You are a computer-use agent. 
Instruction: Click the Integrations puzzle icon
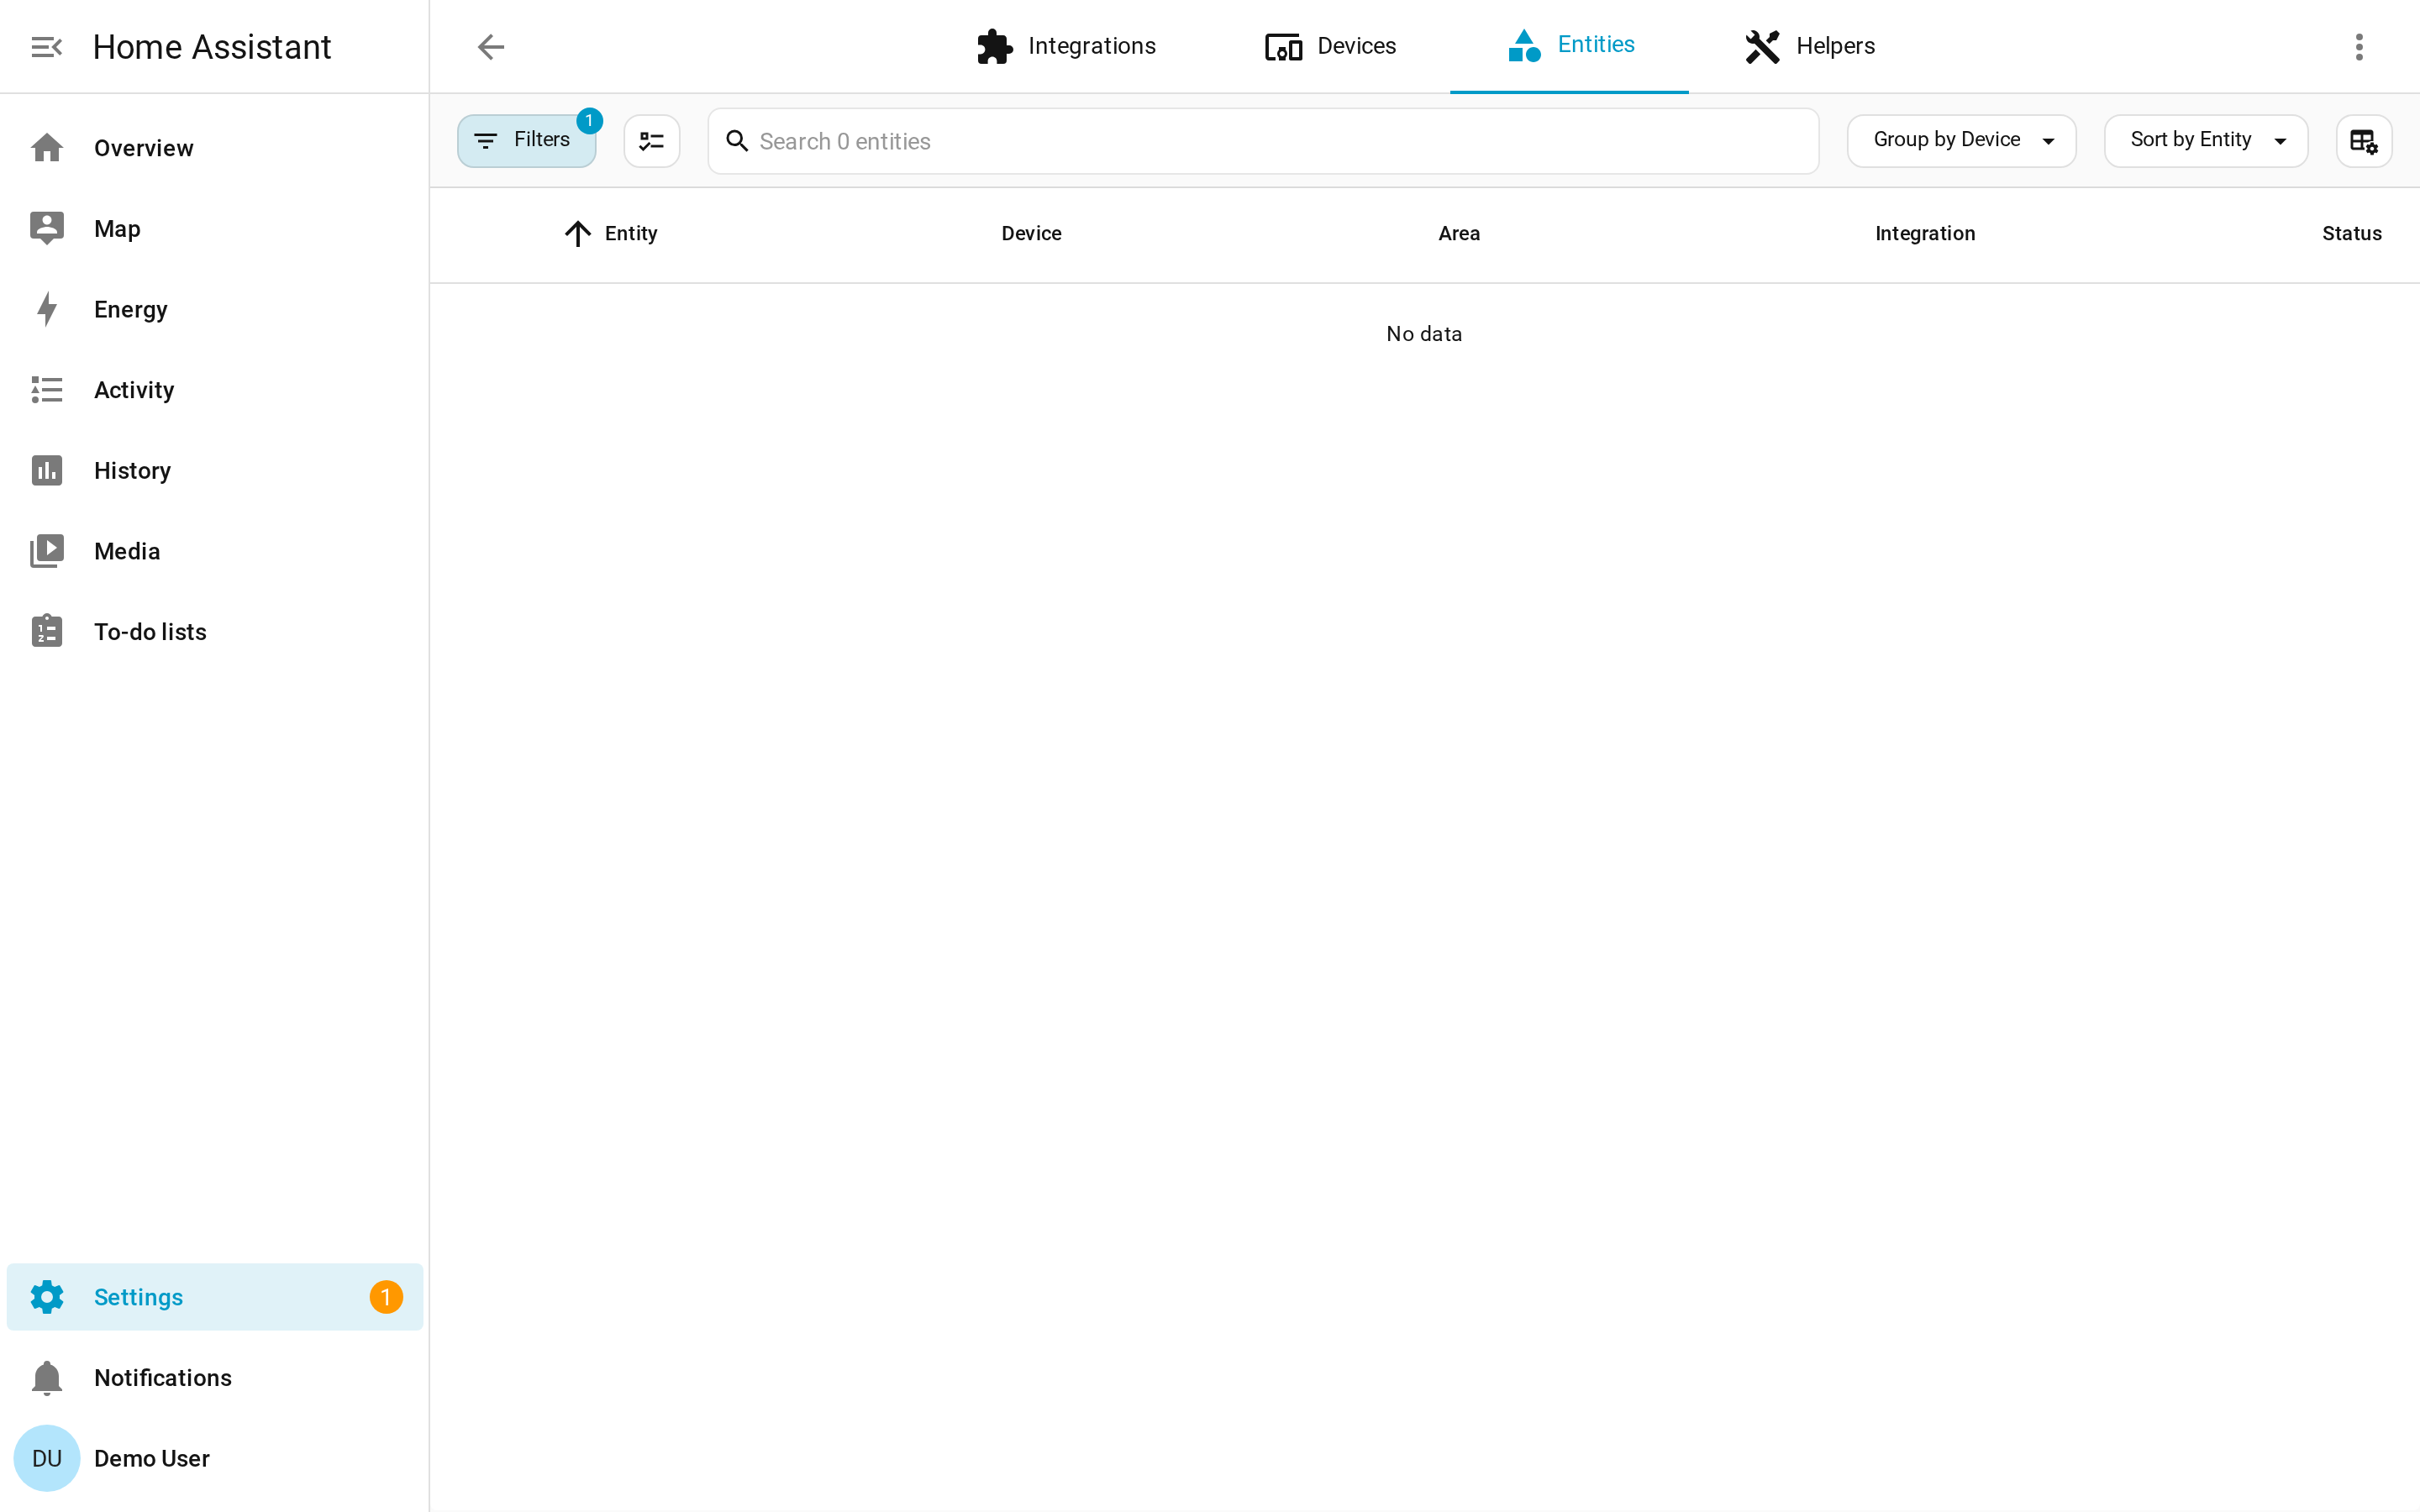click(x=994, y=46)
